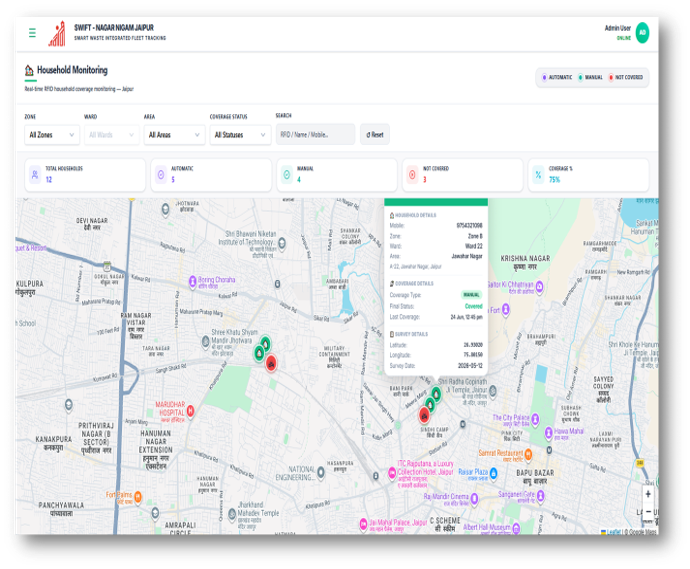Click the SWIFT Nagar Nigam Jaipur logo
This screenshot has height=569, width=690.
pos(57,33)
